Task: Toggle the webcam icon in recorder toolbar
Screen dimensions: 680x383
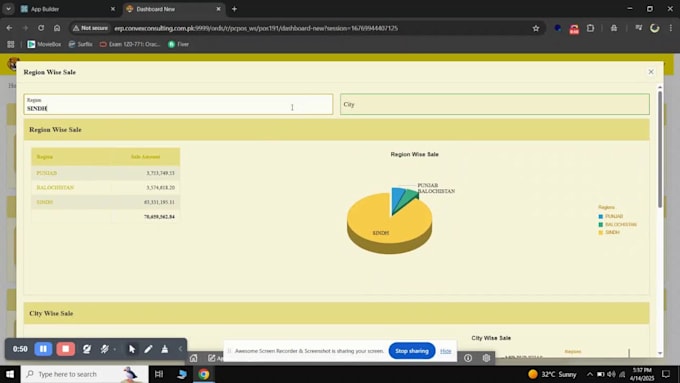Action: 87,349
